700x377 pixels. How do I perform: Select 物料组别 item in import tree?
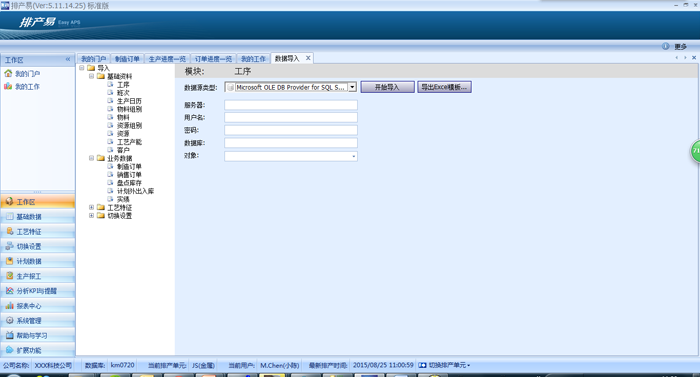[129, 109]
